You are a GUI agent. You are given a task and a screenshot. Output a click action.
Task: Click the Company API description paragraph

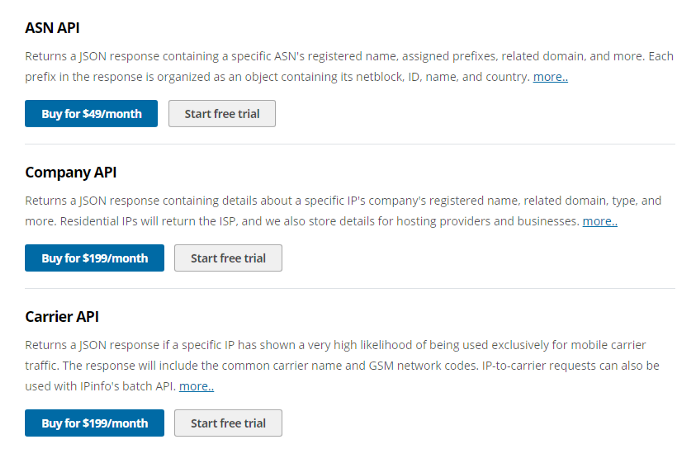point(300,201)
